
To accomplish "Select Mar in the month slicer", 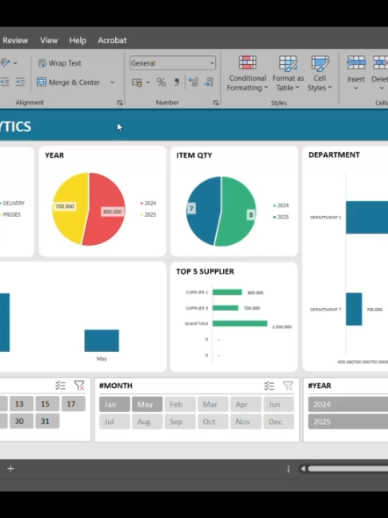I will tap(213, 404).
